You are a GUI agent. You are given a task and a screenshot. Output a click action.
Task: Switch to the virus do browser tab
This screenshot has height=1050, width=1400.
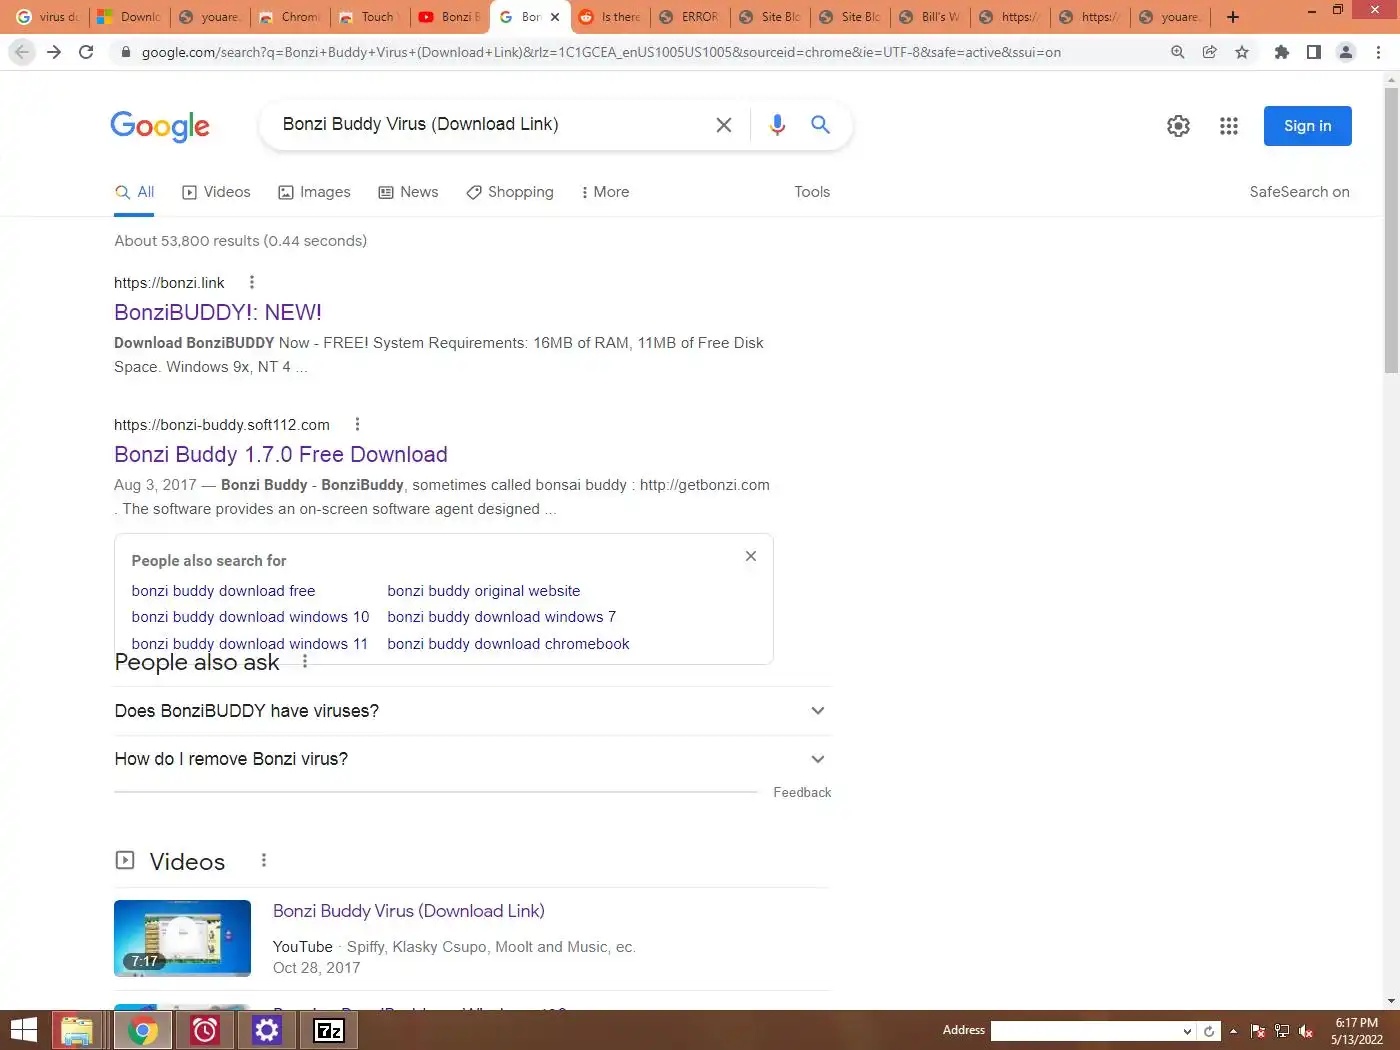click(46, 17)
